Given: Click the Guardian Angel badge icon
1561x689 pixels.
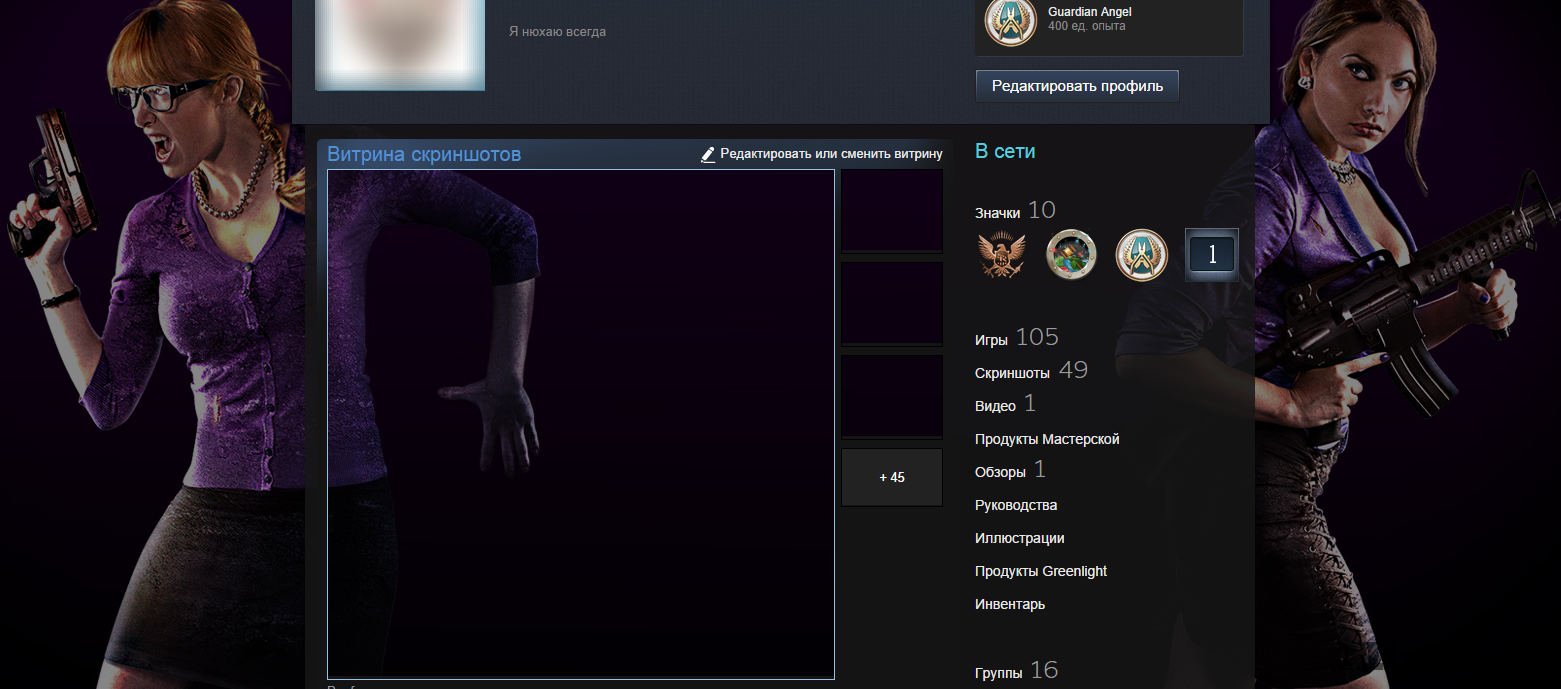Looking at the screenshot, I should pyautogui.click(x=1010, y=21).
